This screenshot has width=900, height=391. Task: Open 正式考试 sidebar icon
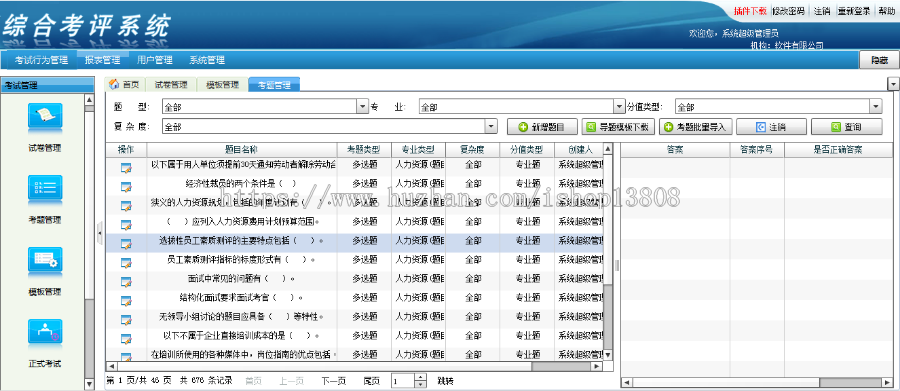[x=45, y=332]
